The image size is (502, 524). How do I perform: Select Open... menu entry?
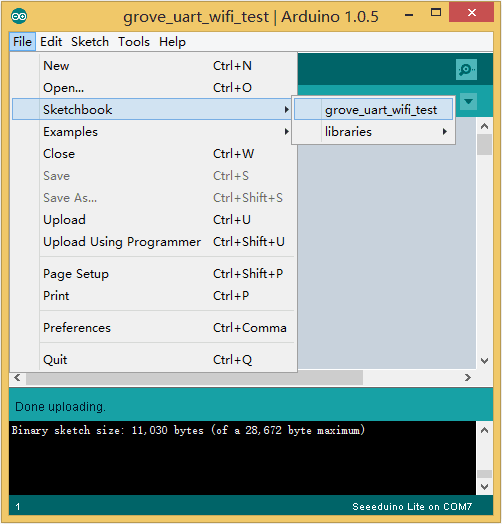coord(154,88)
